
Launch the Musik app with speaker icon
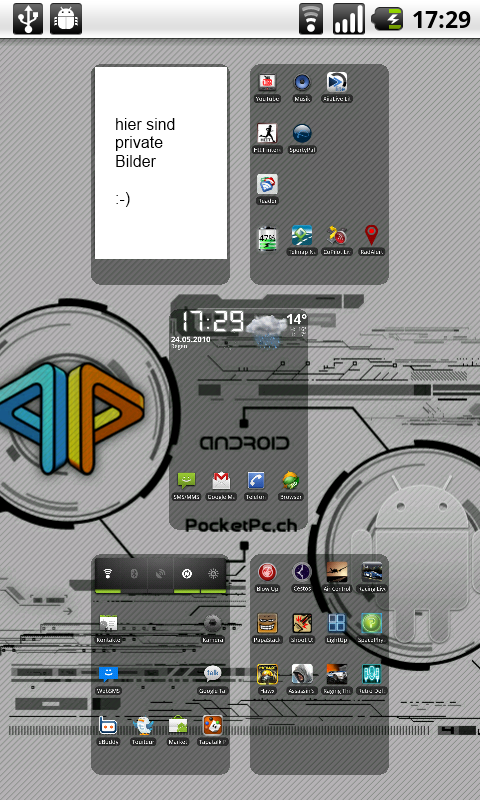tap(302, 82)
